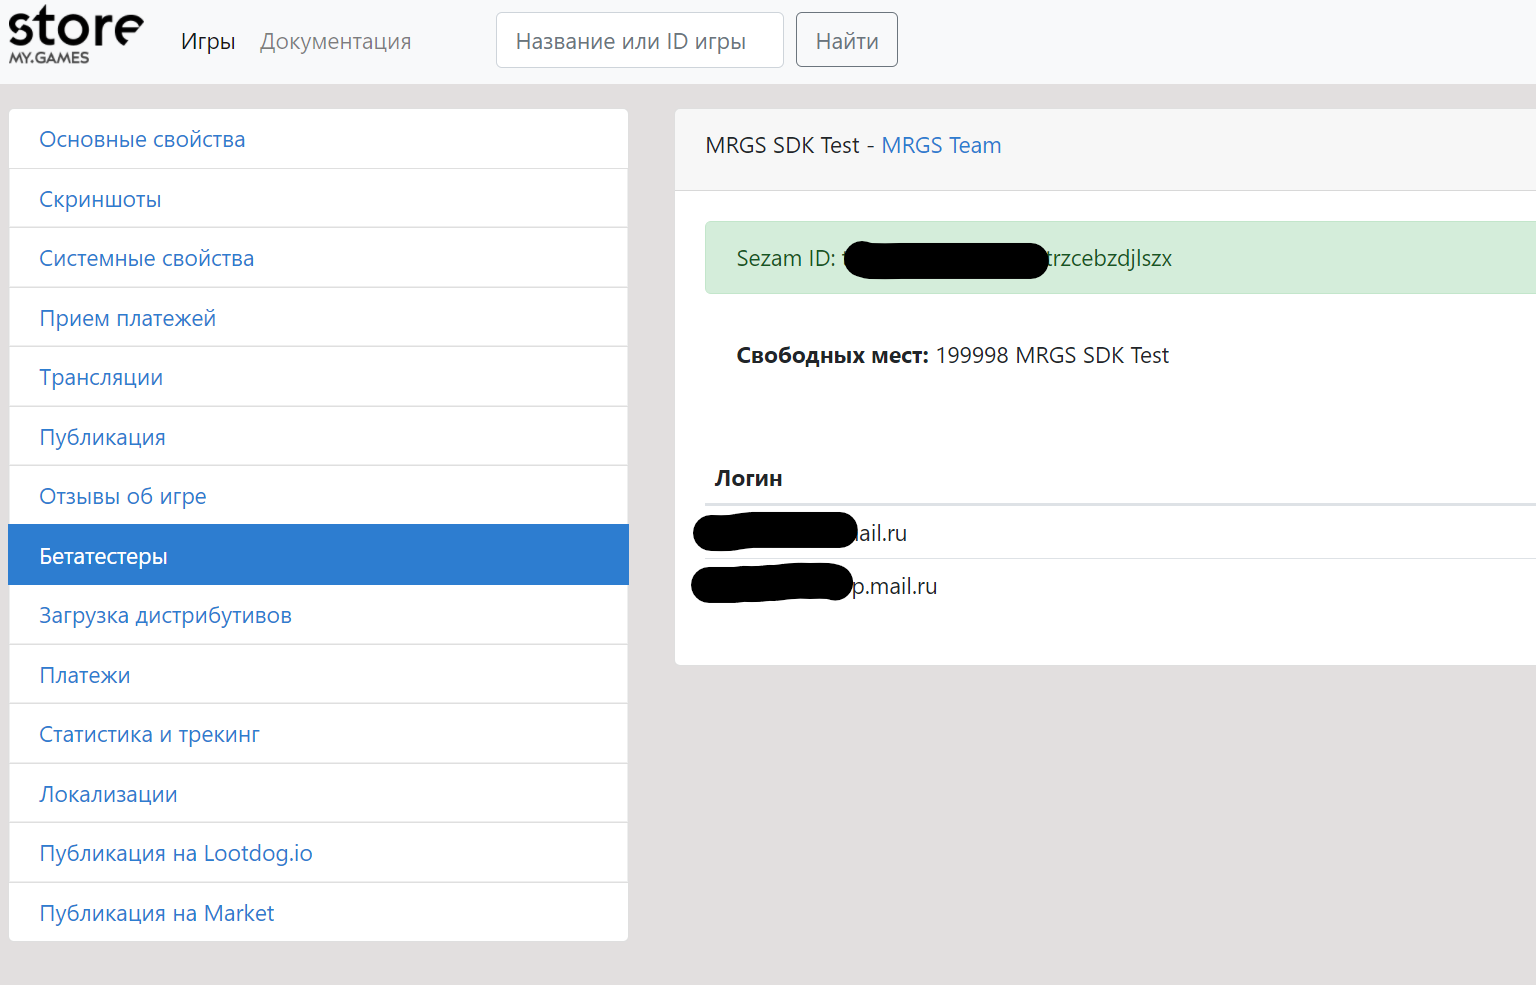
Task: Select Основные свойства in the sidebar
Action: (142, 139)
